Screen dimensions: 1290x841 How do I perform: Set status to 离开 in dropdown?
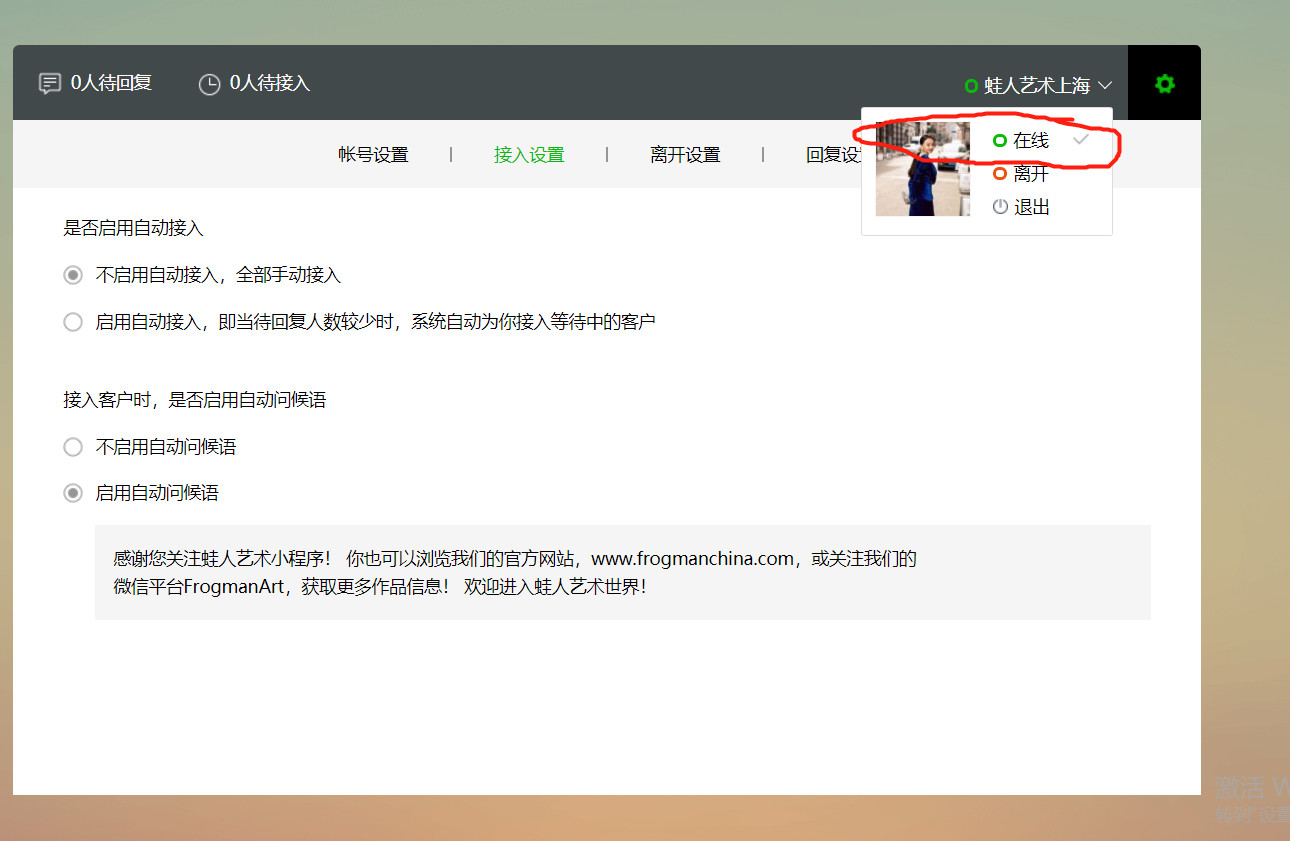click(1031, 174)
